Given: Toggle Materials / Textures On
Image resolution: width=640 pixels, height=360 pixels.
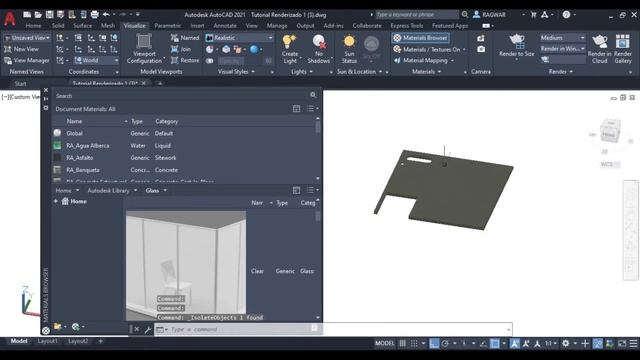Looking at the screenshot, I should [x=427, y=49].
